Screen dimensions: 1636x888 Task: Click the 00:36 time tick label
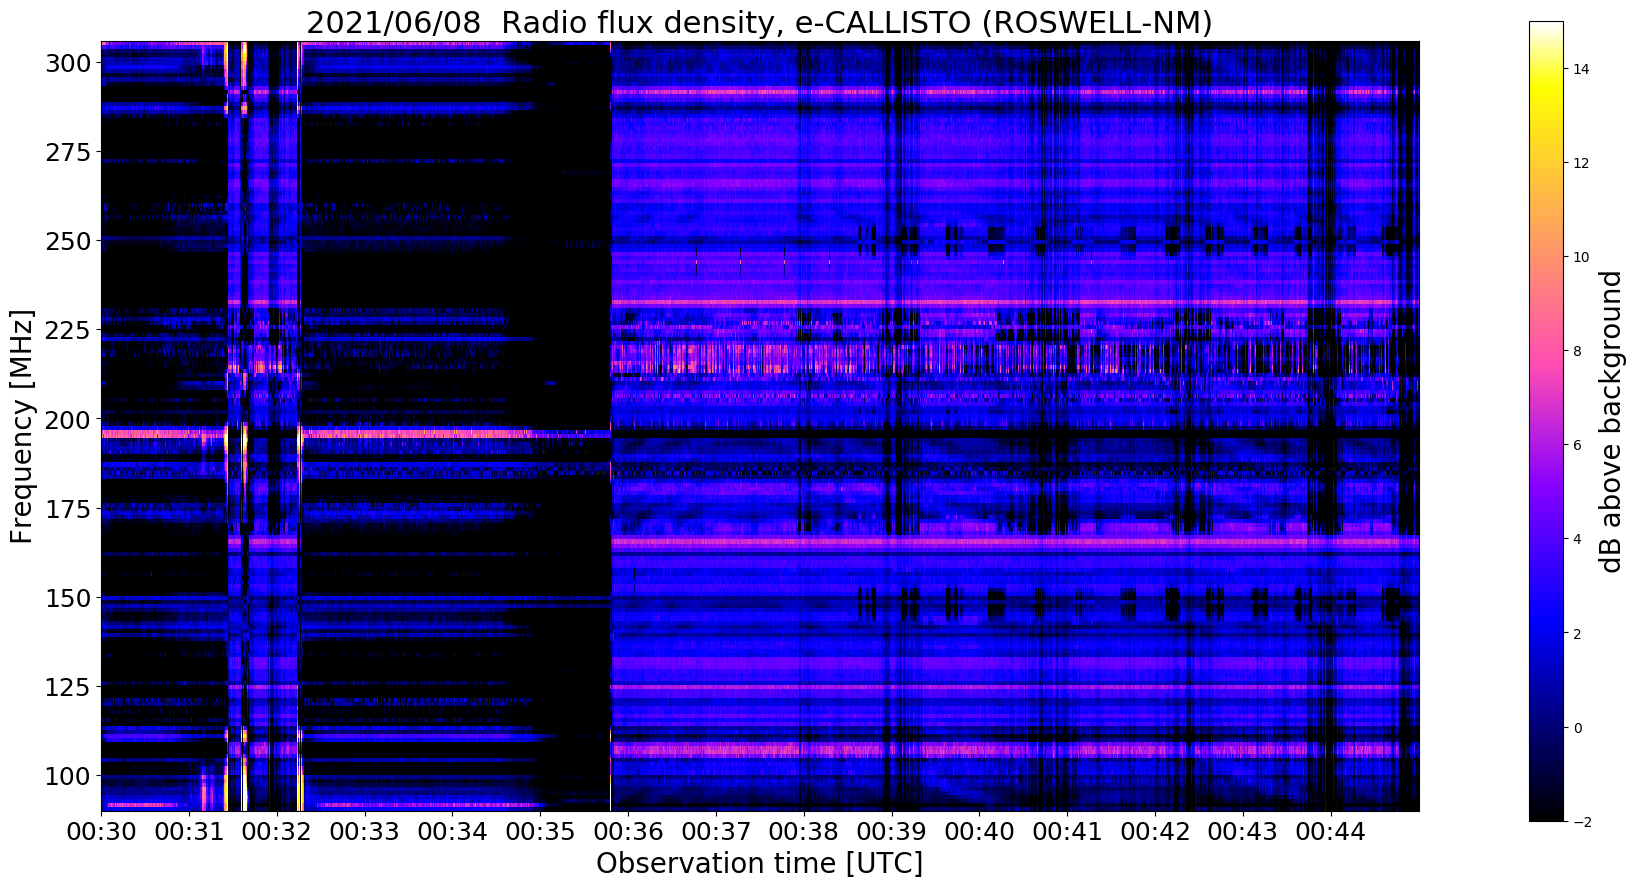tap(628, 831)
